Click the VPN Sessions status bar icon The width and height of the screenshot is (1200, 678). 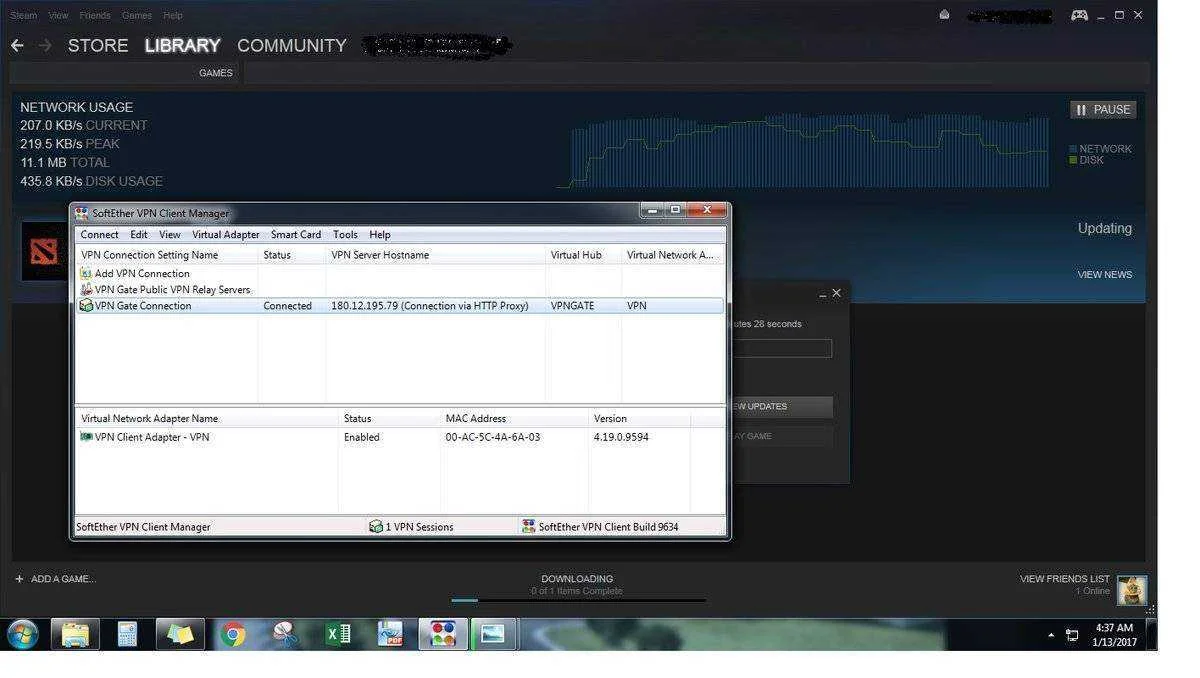[x=376, y=526]
